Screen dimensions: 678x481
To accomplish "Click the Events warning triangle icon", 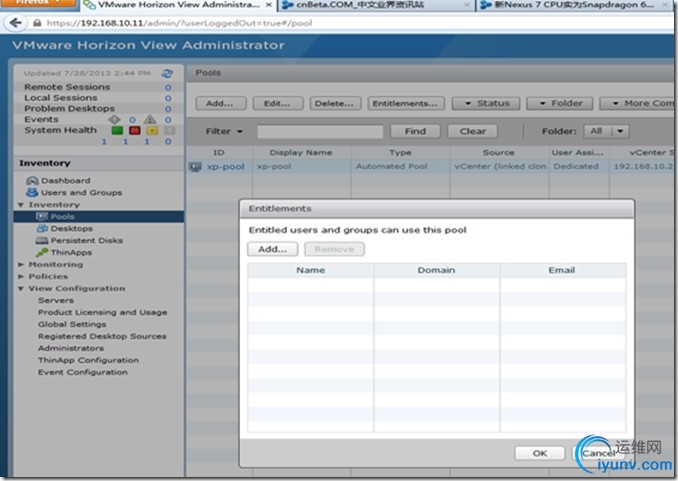I will (x=150, y=119).
